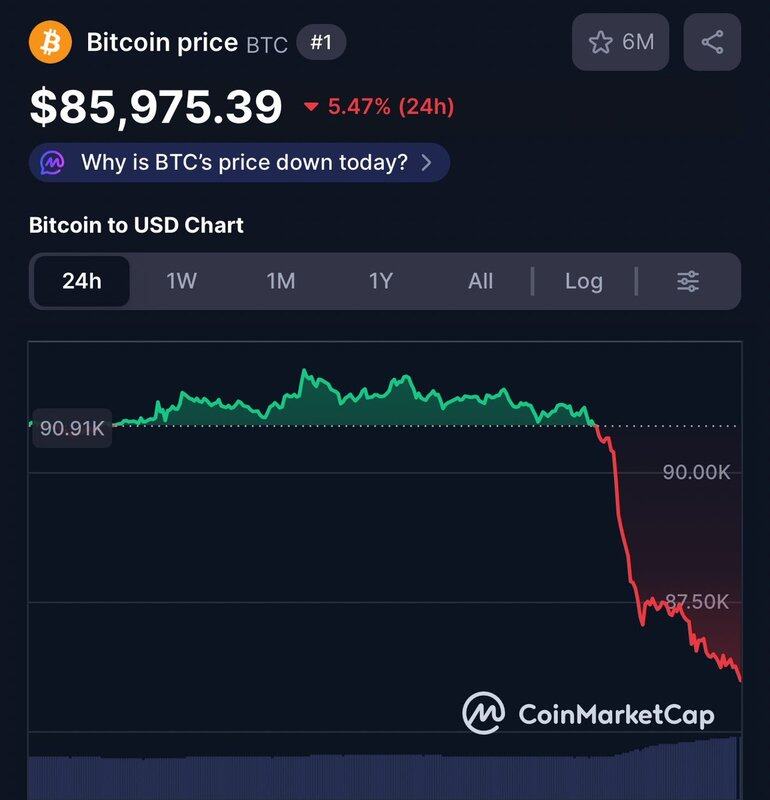
Task: Switch to the 1M chart range
Action: click(281, 281)
